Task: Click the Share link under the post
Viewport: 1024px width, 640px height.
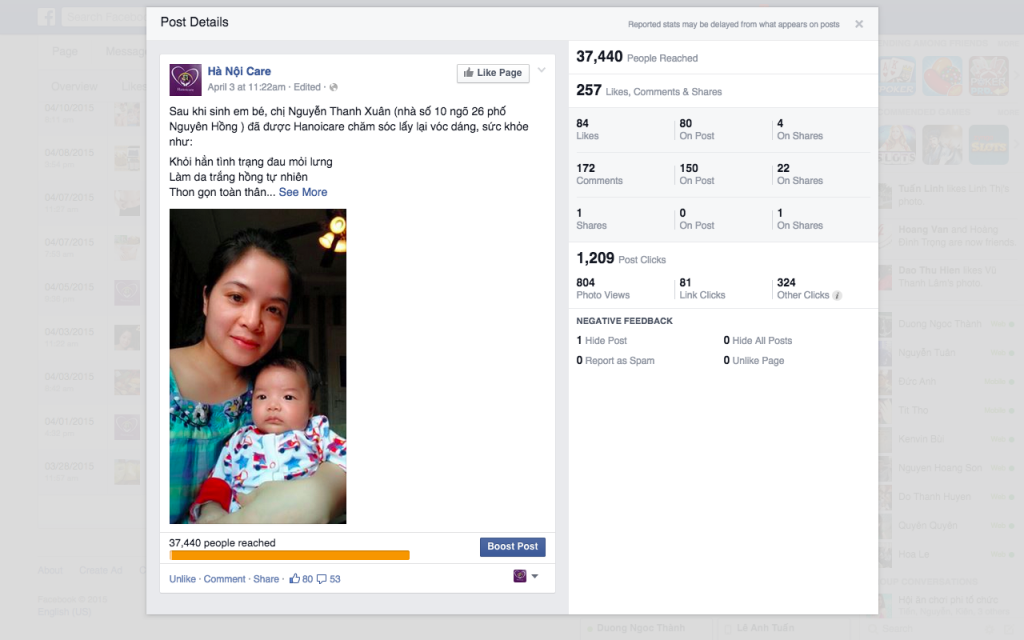Action: [266, 579]
